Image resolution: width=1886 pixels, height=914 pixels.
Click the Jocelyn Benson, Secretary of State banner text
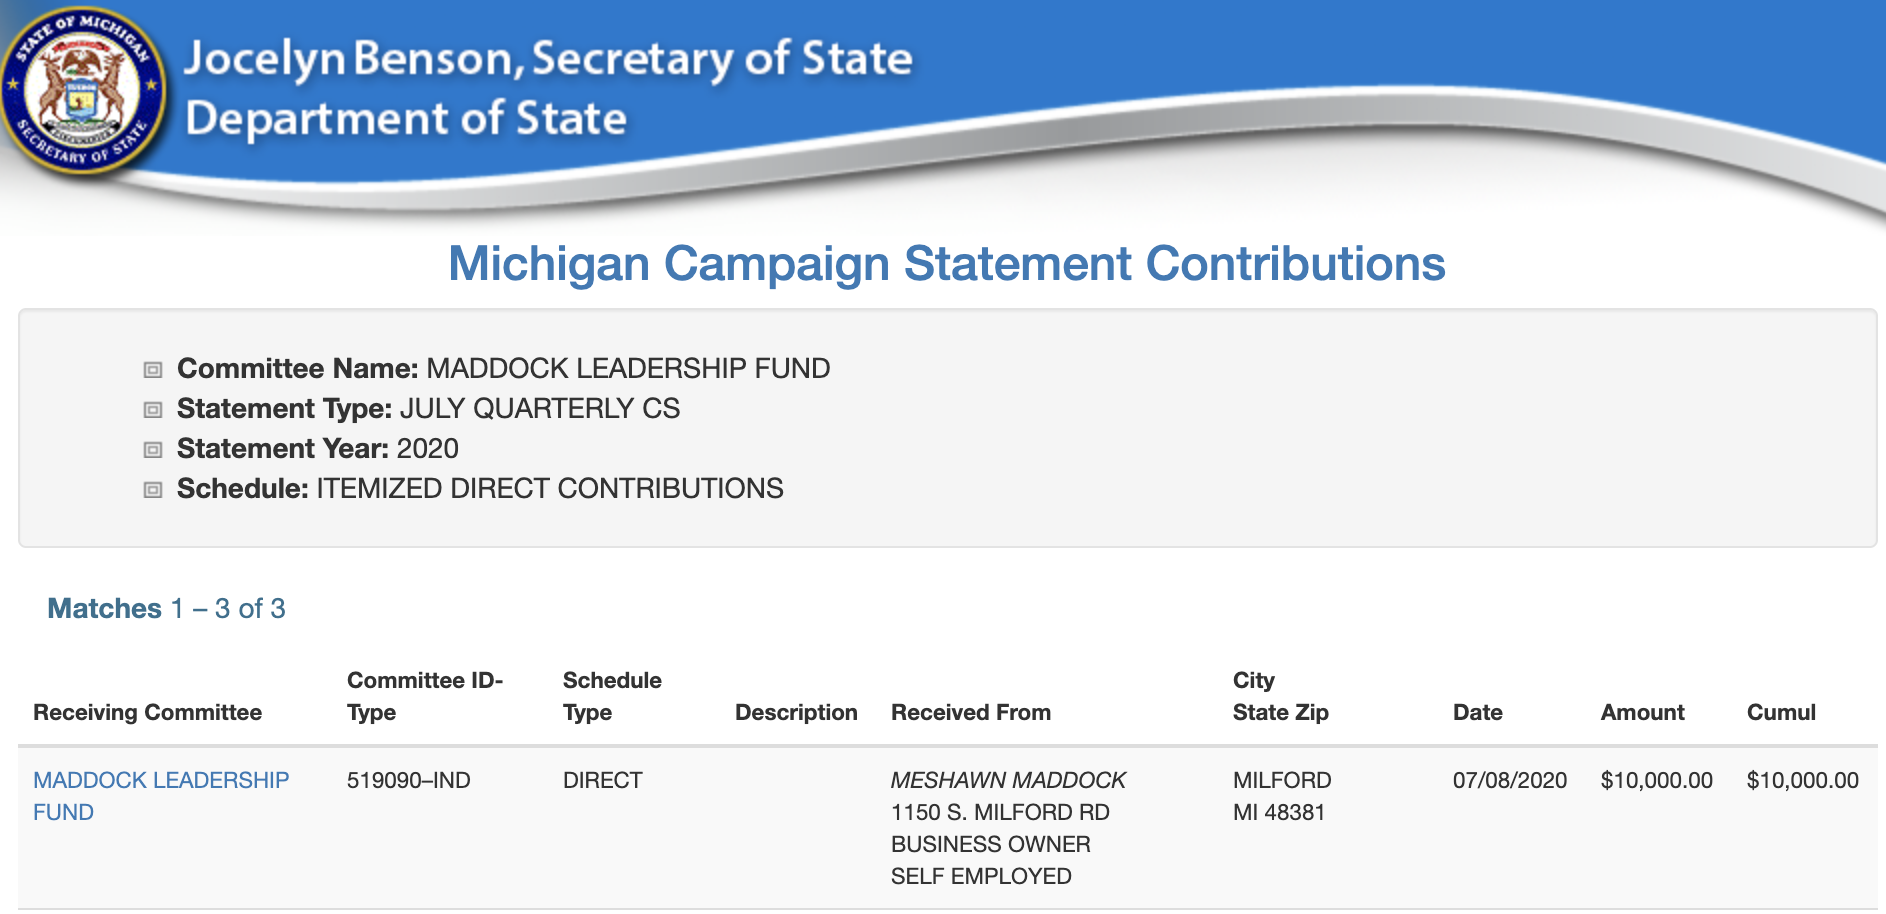[x=548, y=58]
